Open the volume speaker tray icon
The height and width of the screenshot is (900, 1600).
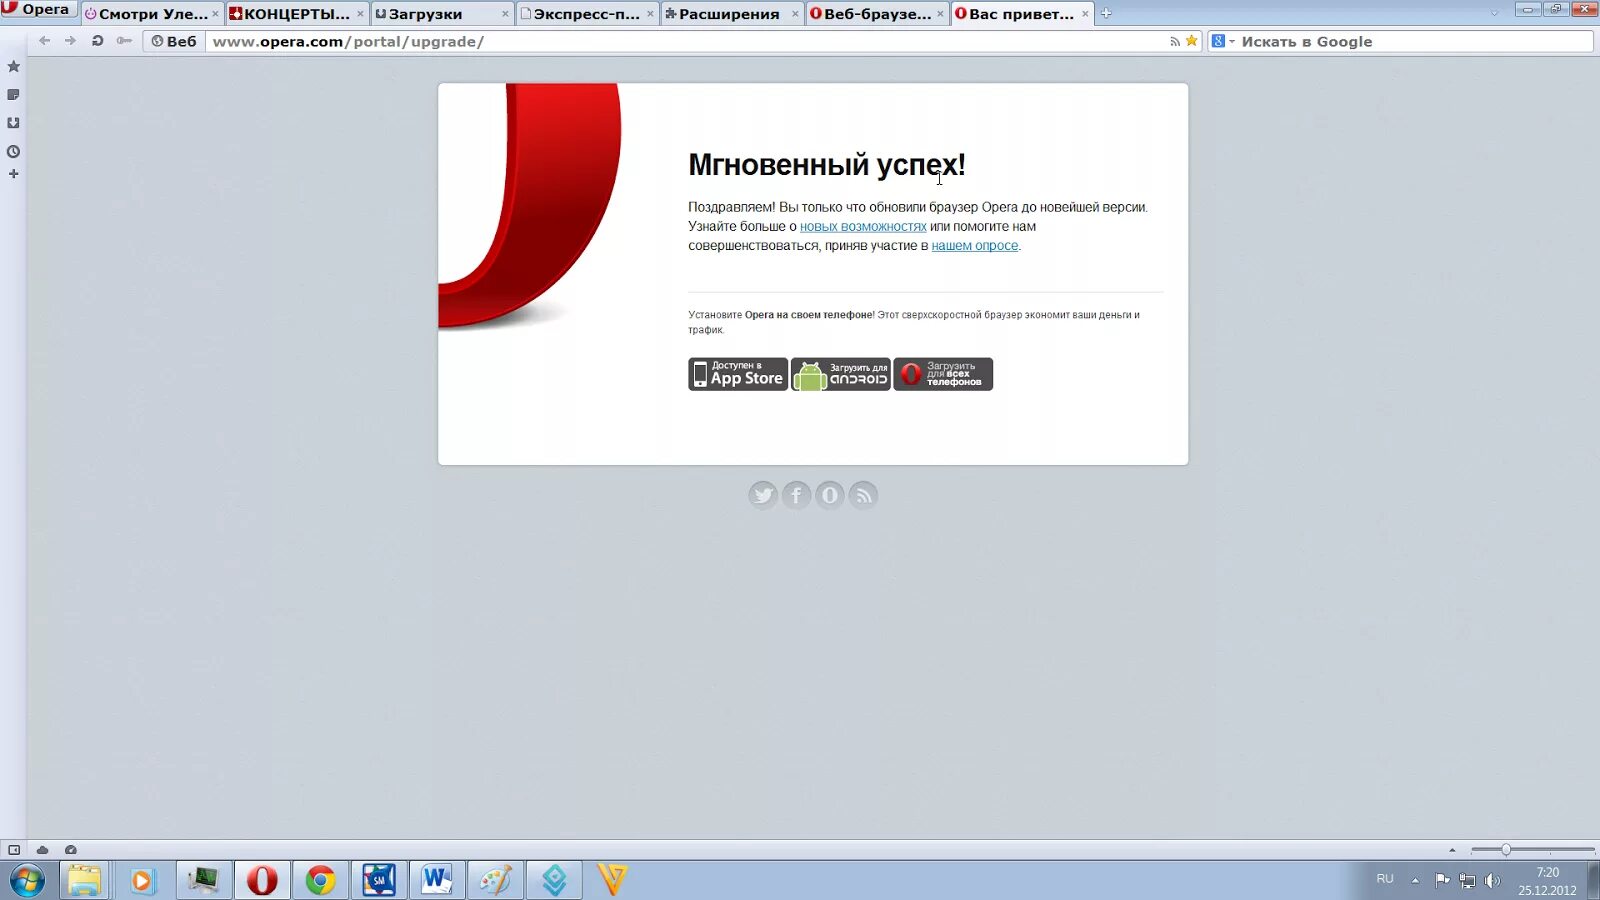pos(1492,881)
